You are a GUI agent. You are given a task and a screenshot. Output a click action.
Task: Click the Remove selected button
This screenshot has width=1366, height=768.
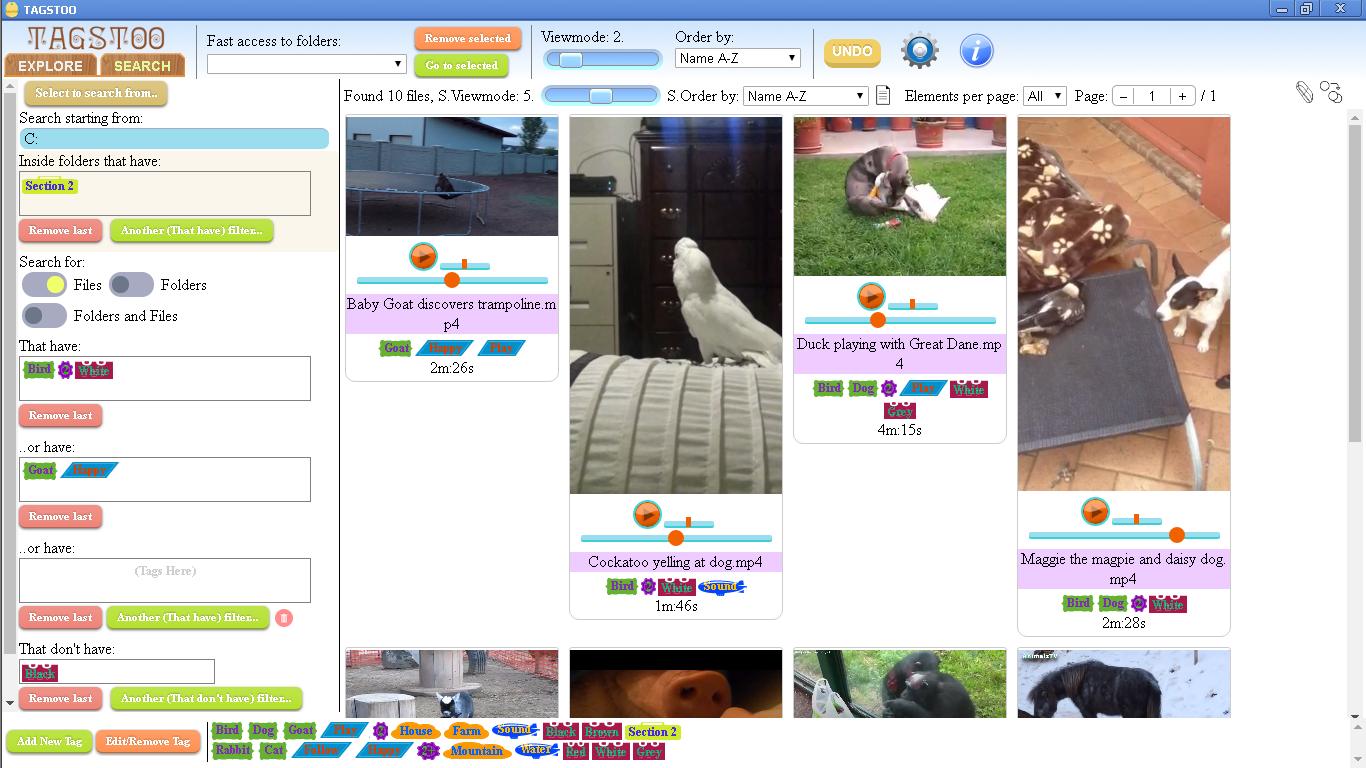click(x=468, y=39)
